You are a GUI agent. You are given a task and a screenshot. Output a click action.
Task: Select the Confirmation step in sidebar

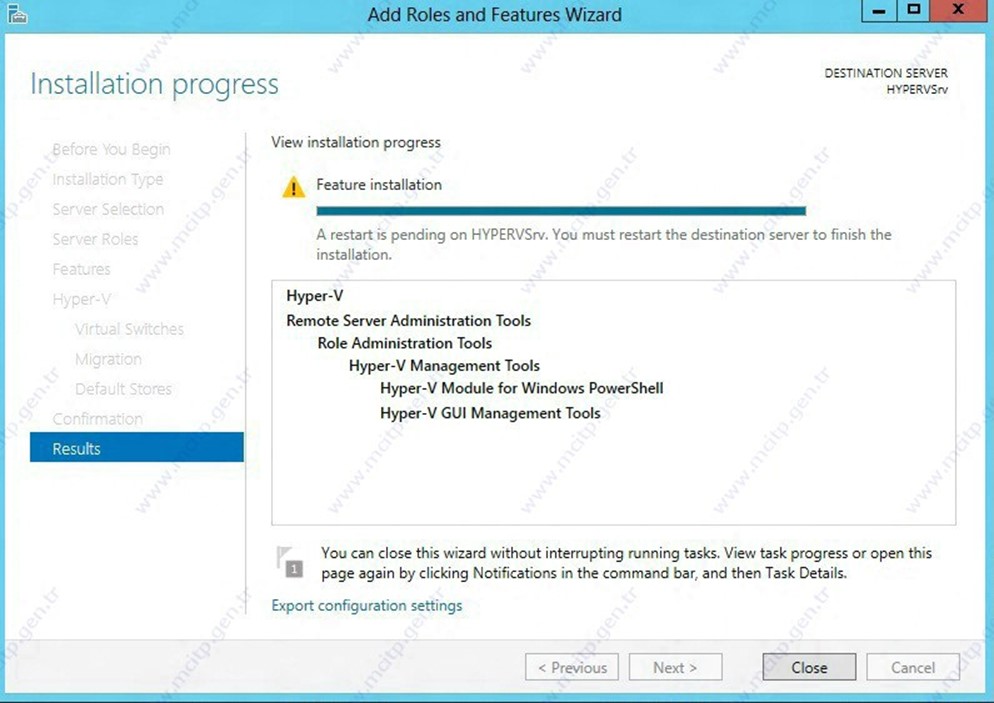tap(97, 418)
